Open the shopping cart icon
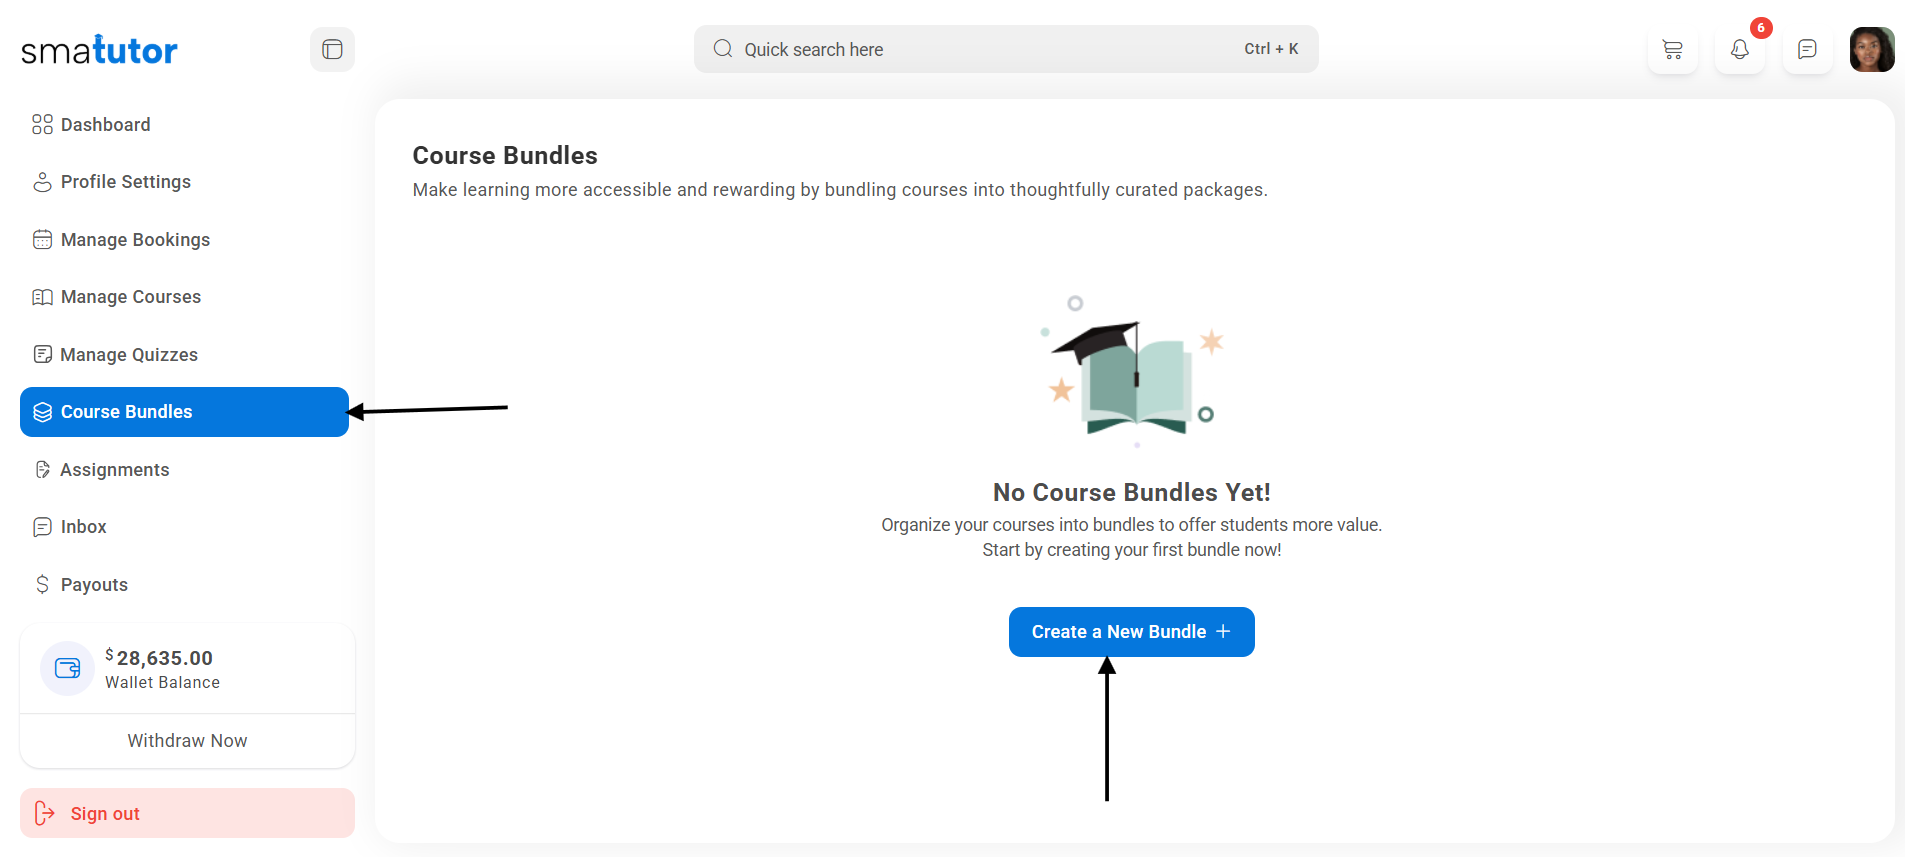The image size is (1905, 857). point(1672,50)
